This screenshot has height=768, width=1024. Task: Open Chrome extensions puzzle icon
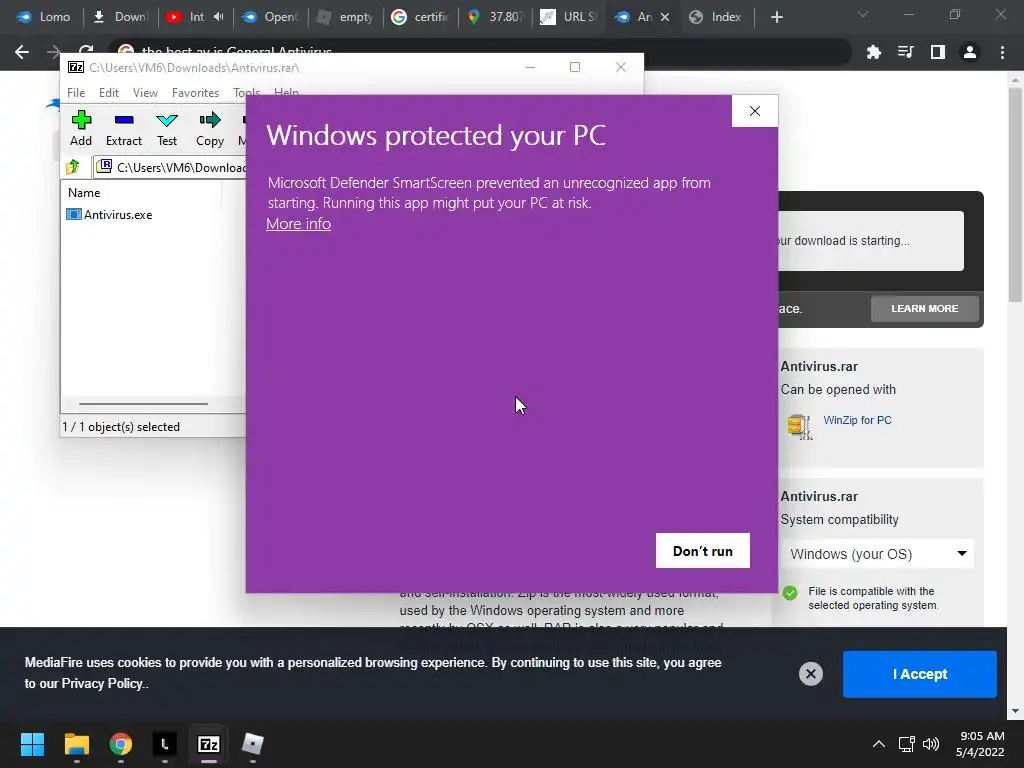[874, 52]
